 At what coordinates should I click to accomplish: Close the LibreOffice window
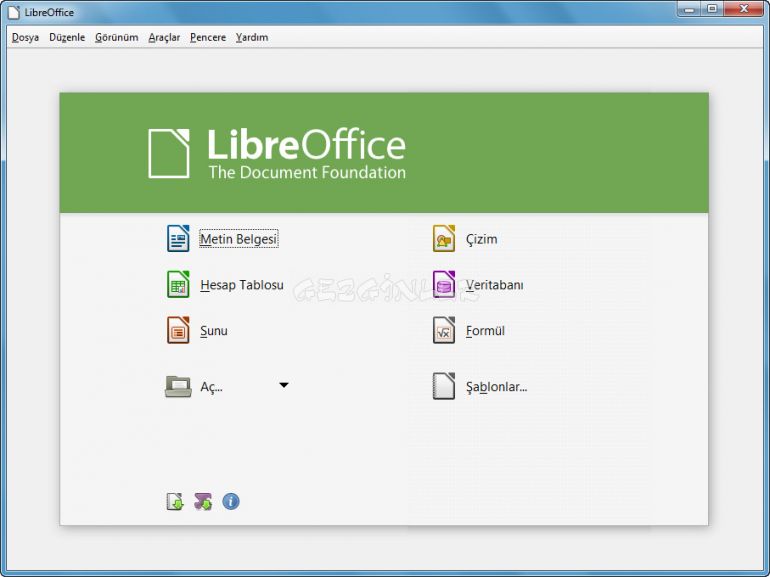(744, 9)
